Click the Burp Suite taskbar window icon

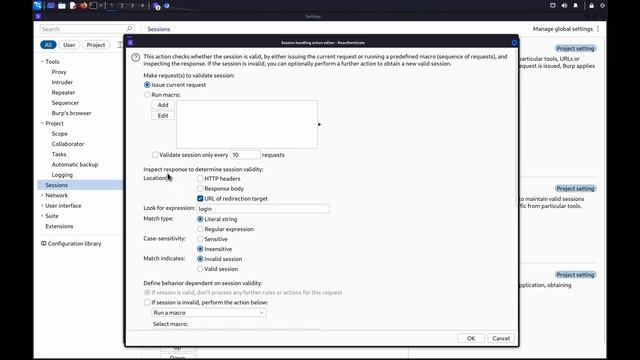tap(156, 6)
